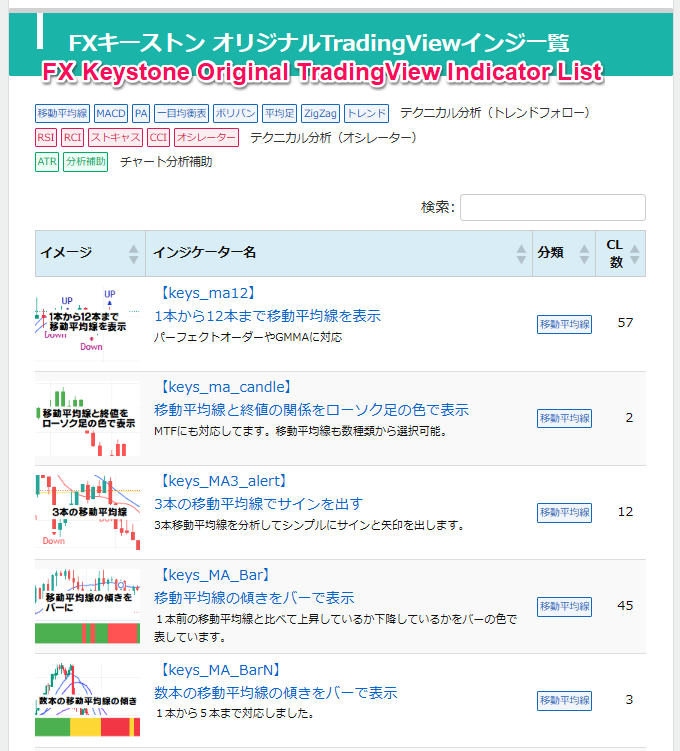Screen dimensions: 680x751
Task: Select label チャート分析補助
Action: 166,162
